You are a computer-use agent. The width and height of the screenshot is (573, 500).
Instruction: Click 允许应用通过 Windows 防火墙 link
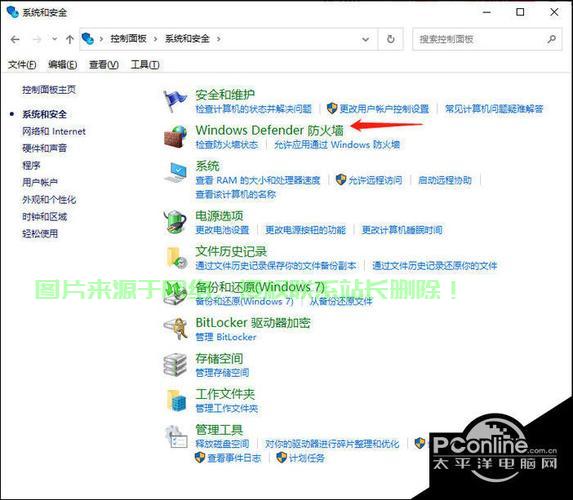pos(337,145)
